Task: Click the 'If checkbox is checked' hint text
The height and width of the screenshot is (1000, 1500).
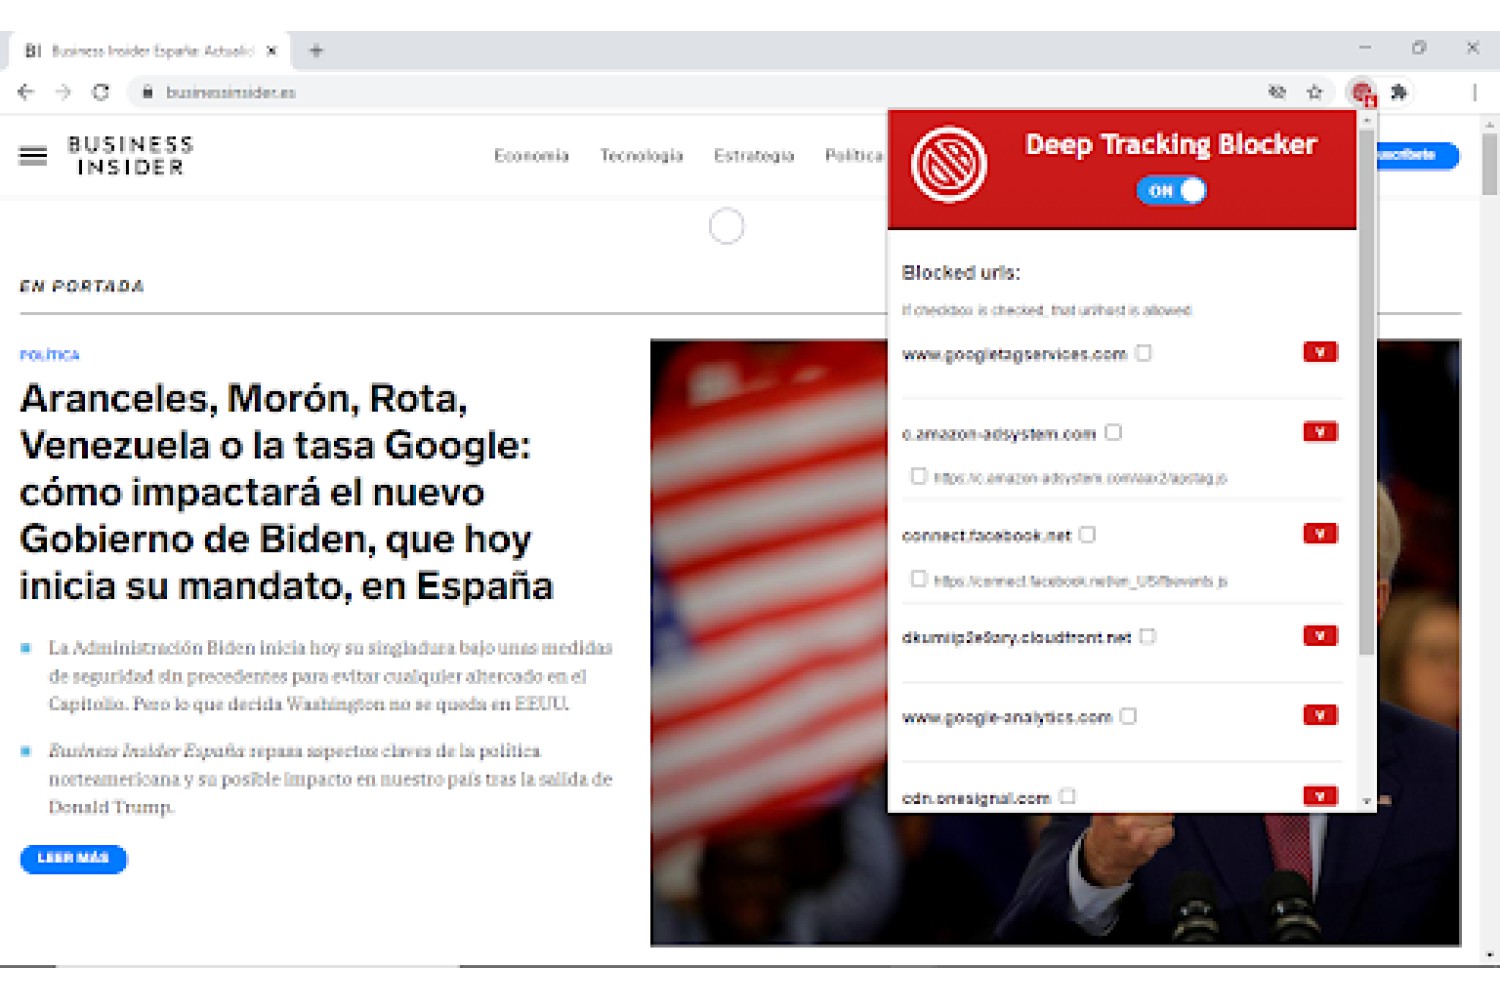Action: 1047,311
